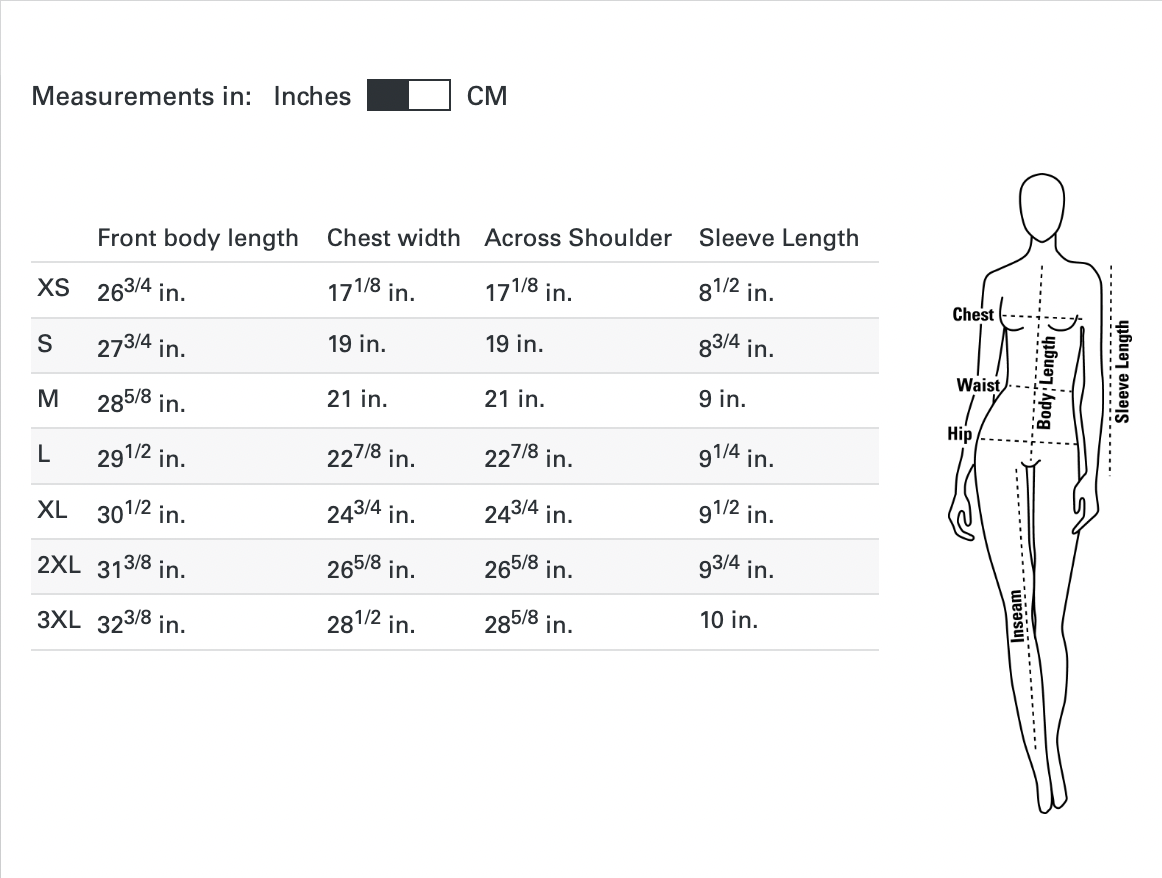The image size is (1162, 878).
Task: Click the Body Length label on figure
Action: pos(1046,382)
